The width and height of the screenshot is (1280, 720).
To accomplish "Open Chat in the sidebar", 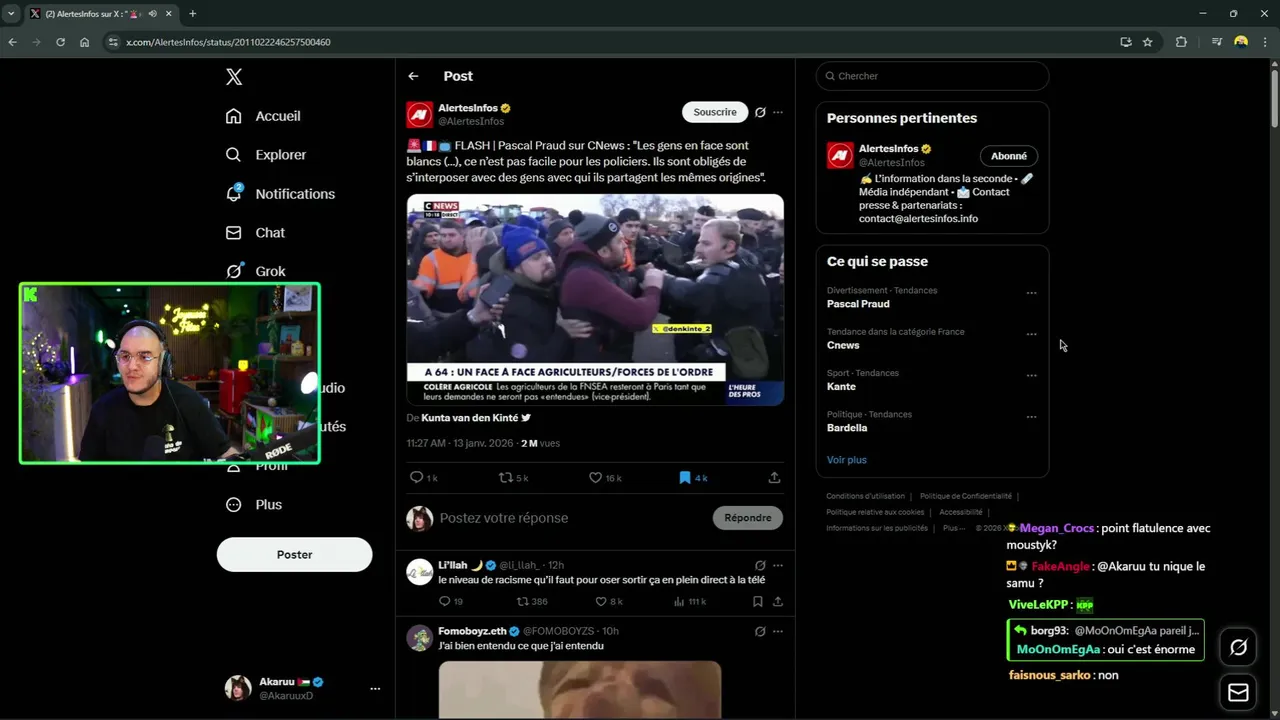I will coord(256,232).
